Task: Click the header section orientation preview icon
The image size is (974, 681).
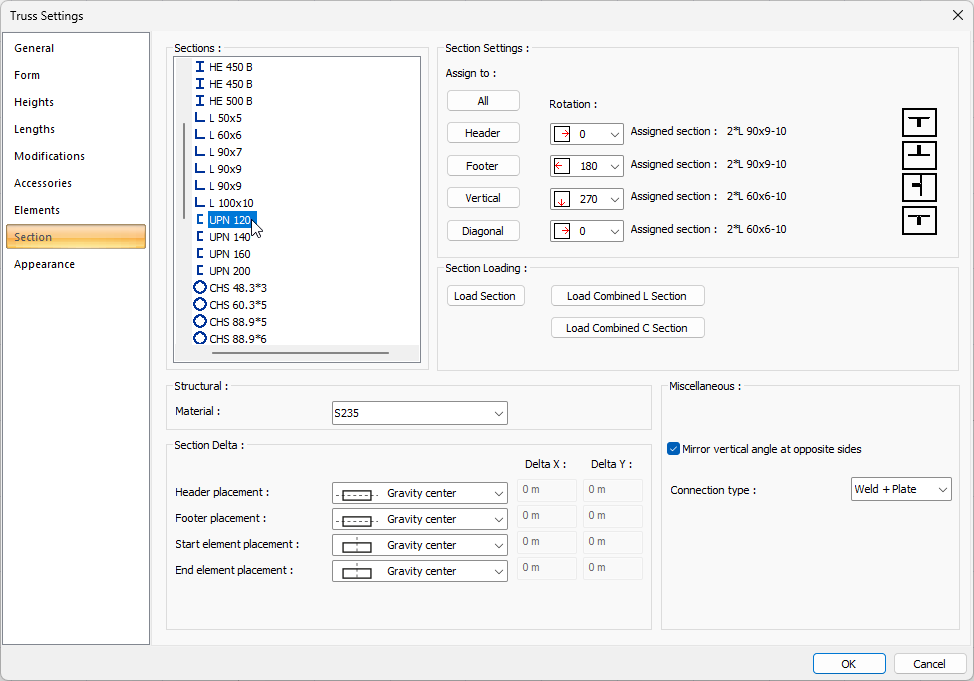Action: click(x=919, y=122)
